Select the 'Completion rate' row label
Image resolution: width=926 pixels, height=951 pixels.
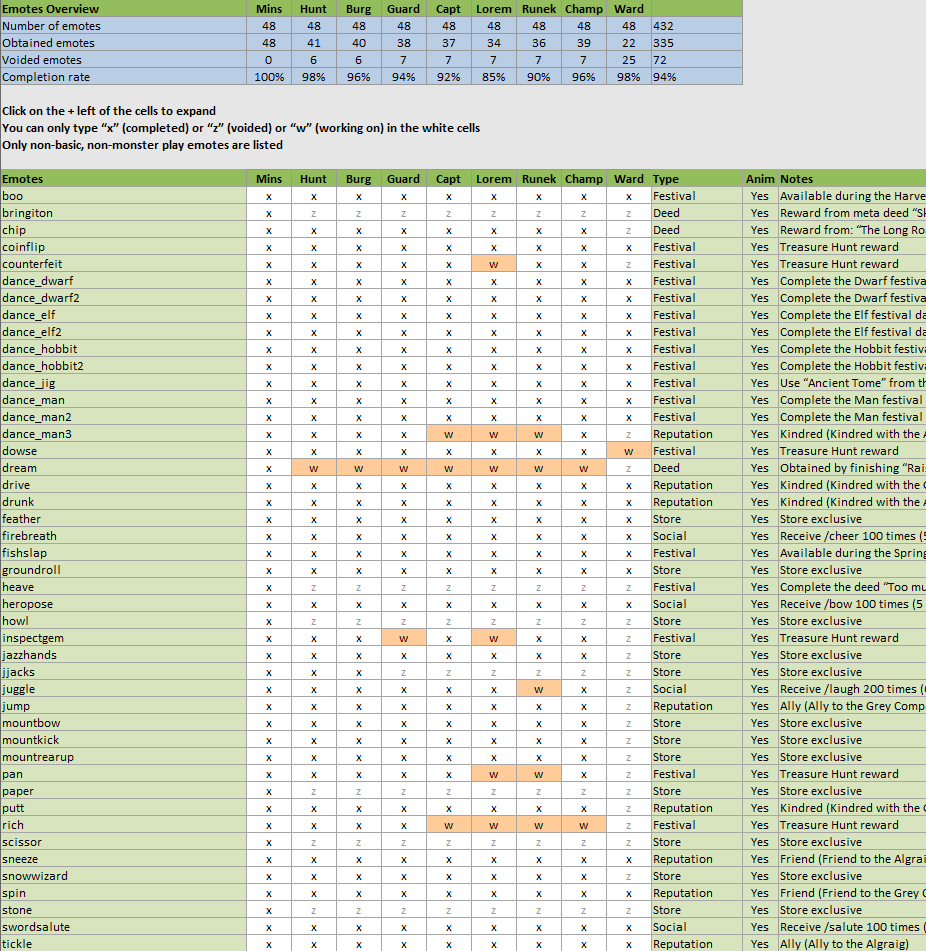point(124,76)
